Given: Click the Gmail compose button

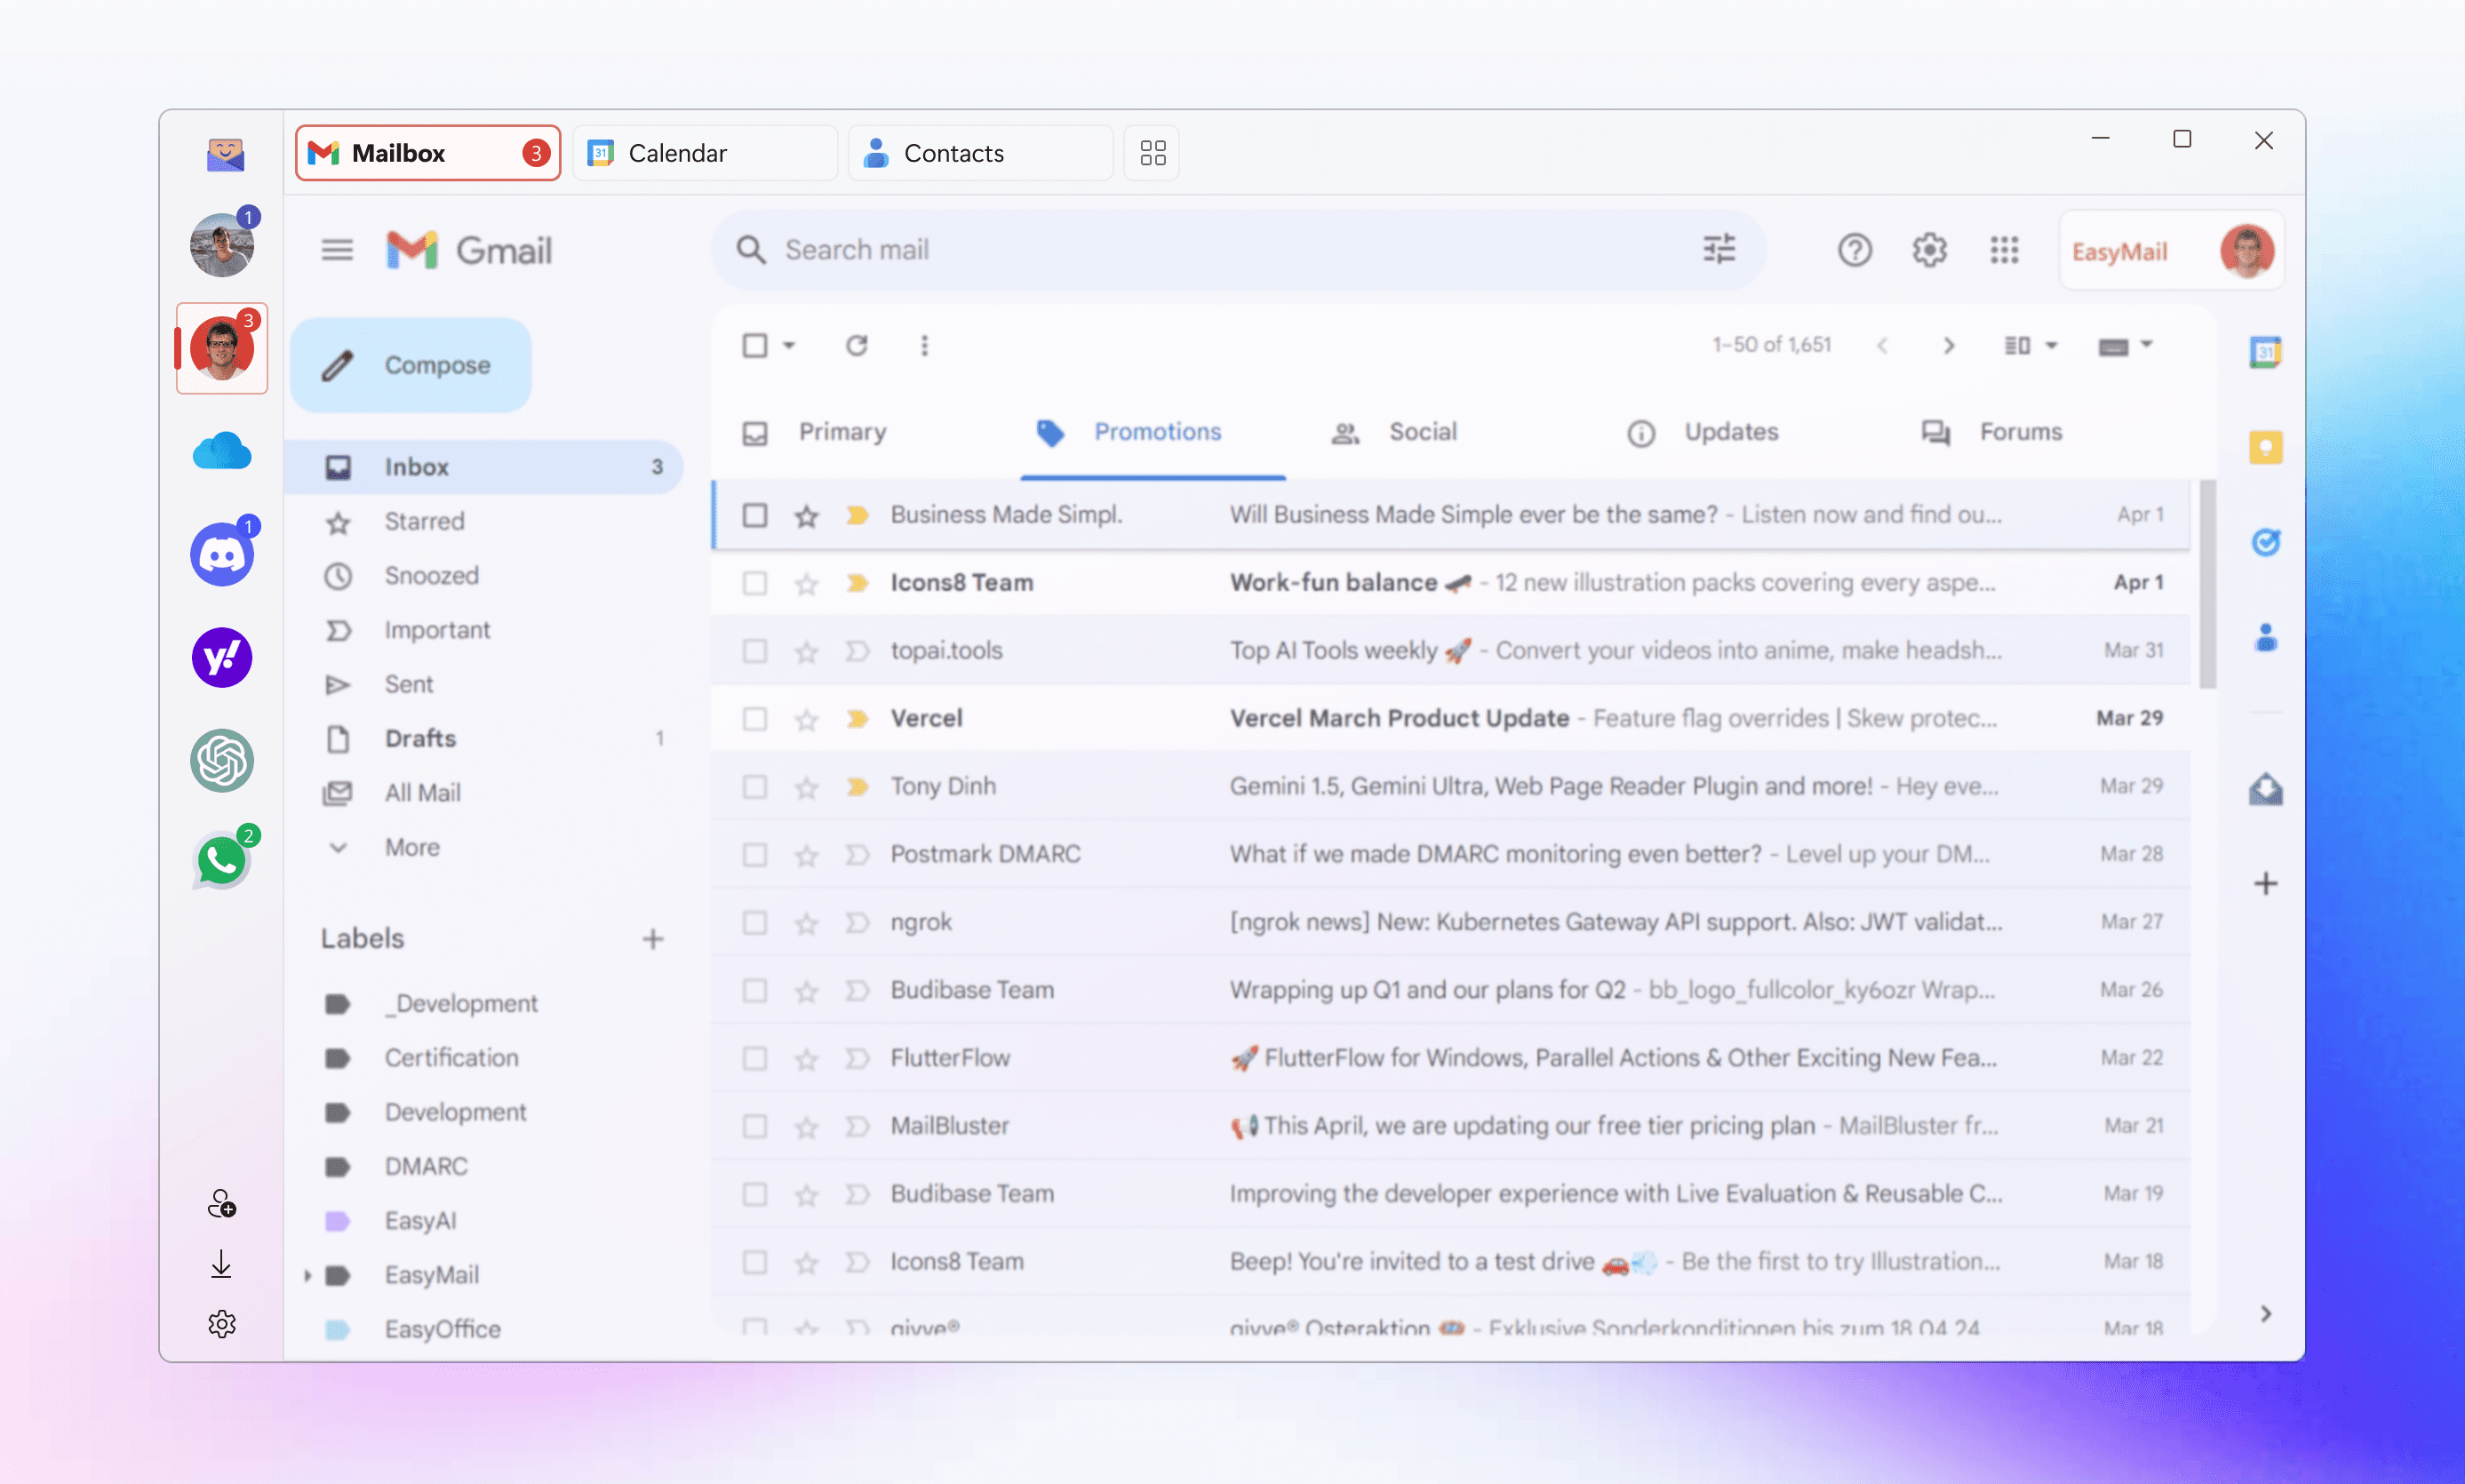Looking at the screenshot, I should pos(412,364).
